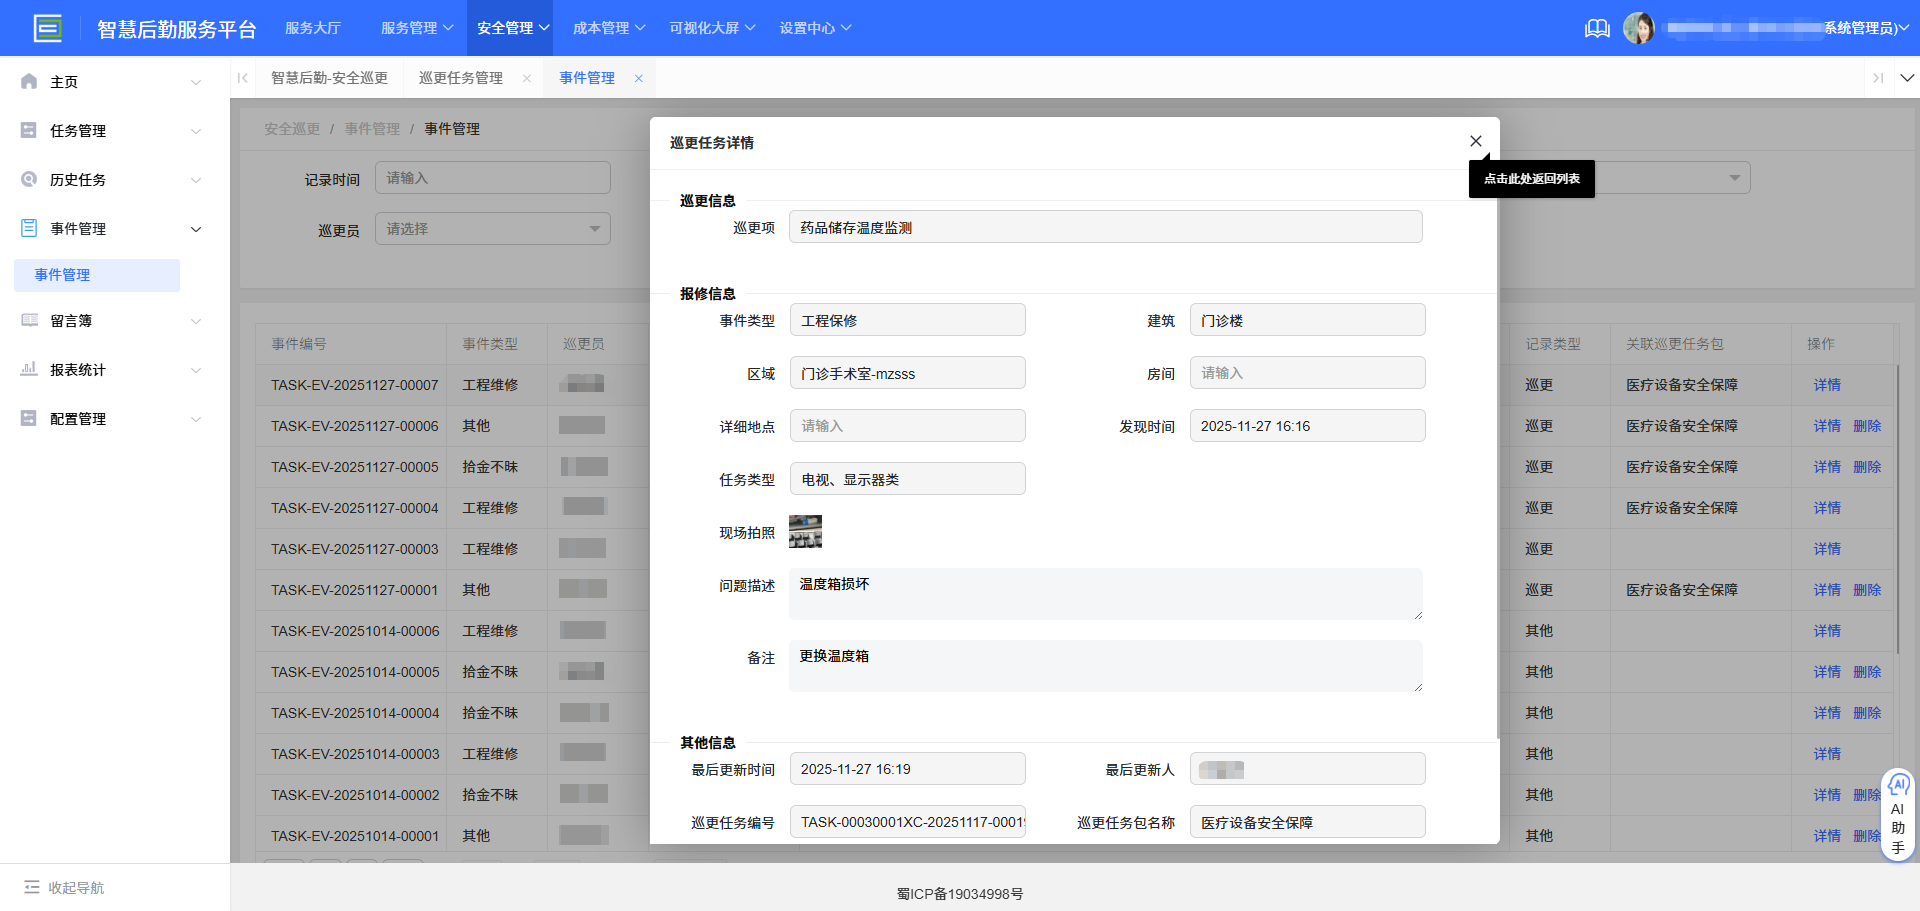The height and width of the screenshot is (911, 1920).
Task: Open 详情 link for TASK-EV-20251127-00007
Action: [1826, 384]
